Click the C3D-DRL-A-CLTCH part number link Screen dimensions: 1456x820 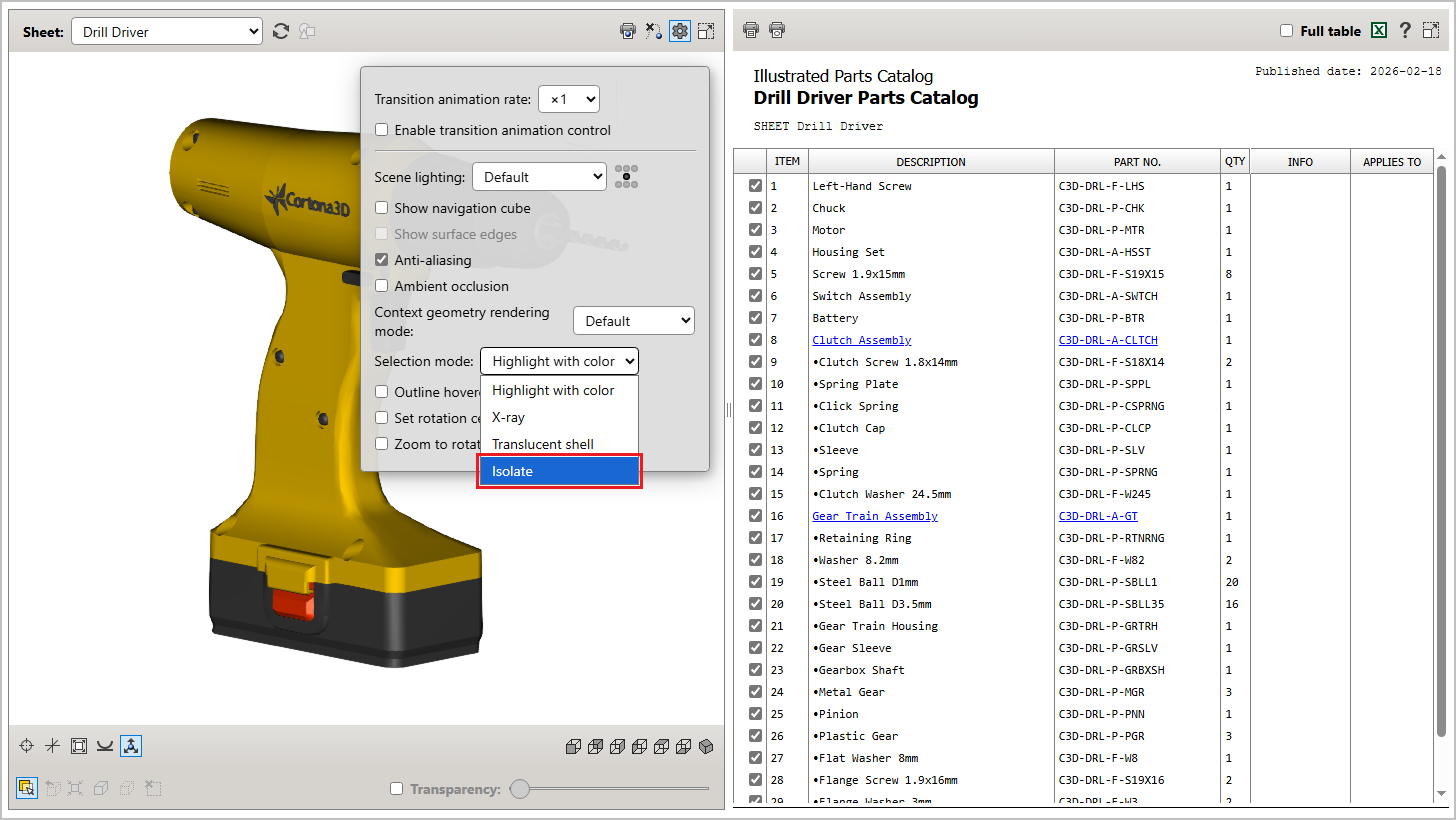pos(1107,339)
